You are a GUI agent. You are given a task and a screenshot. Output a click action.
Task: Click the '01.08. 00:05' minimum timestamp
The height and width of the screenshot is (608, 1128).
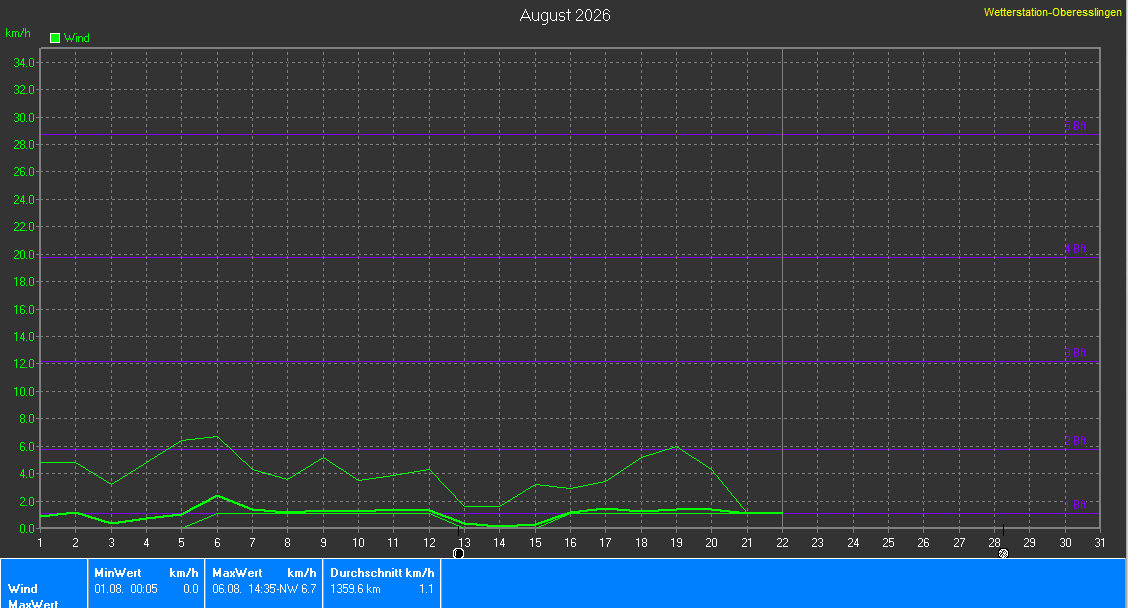(x=126, y=589)
